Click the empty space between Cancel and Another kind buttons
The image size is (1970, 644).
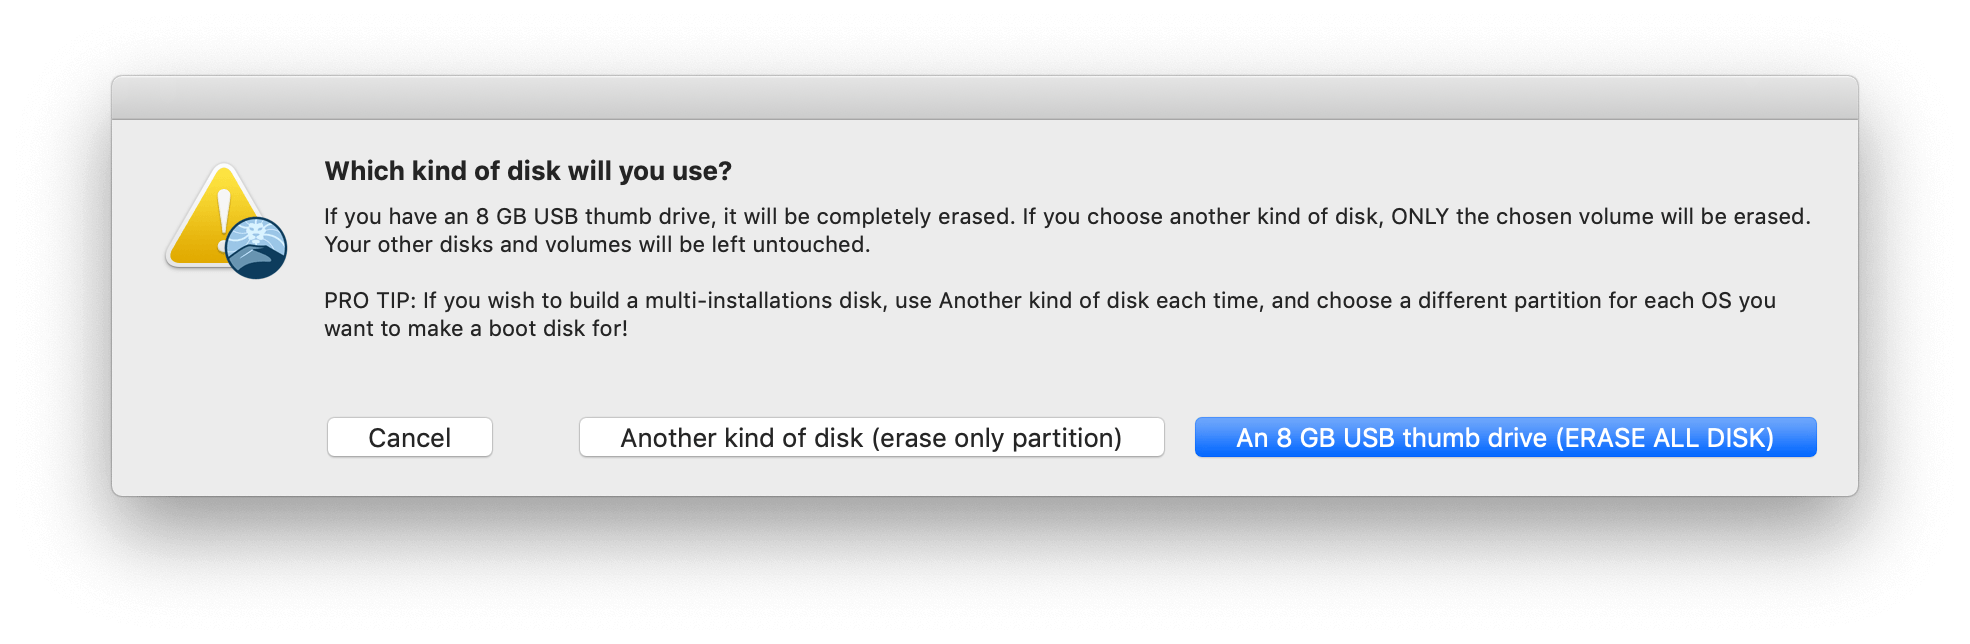[x=536, y=438]
